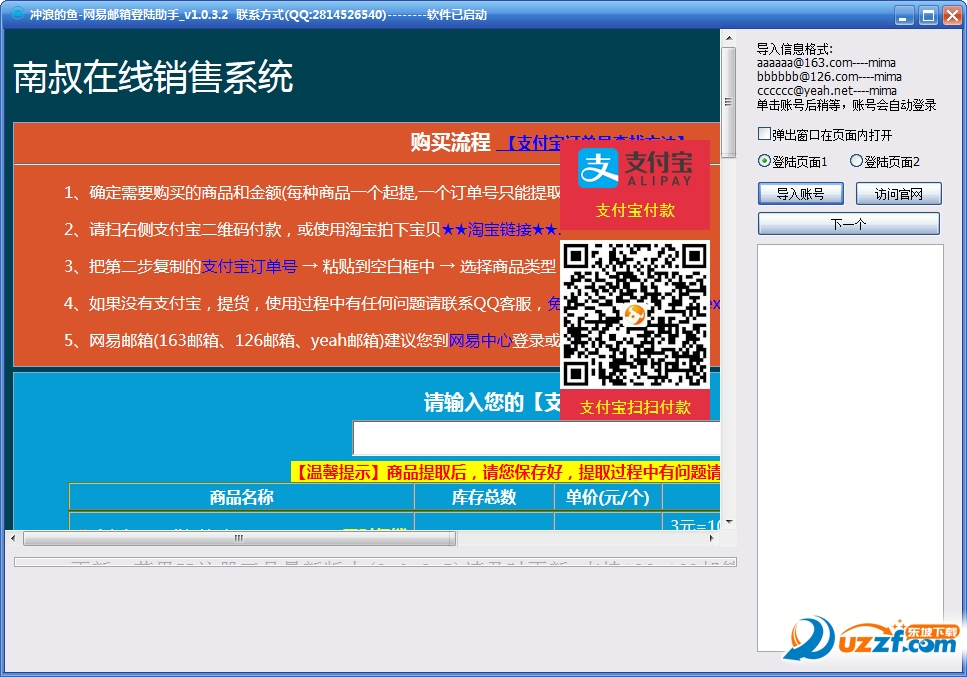Screen dimensions: 967x677
Task: Enable 弹出窗口在页面内打开 checkbox
Action: [764, 134]
